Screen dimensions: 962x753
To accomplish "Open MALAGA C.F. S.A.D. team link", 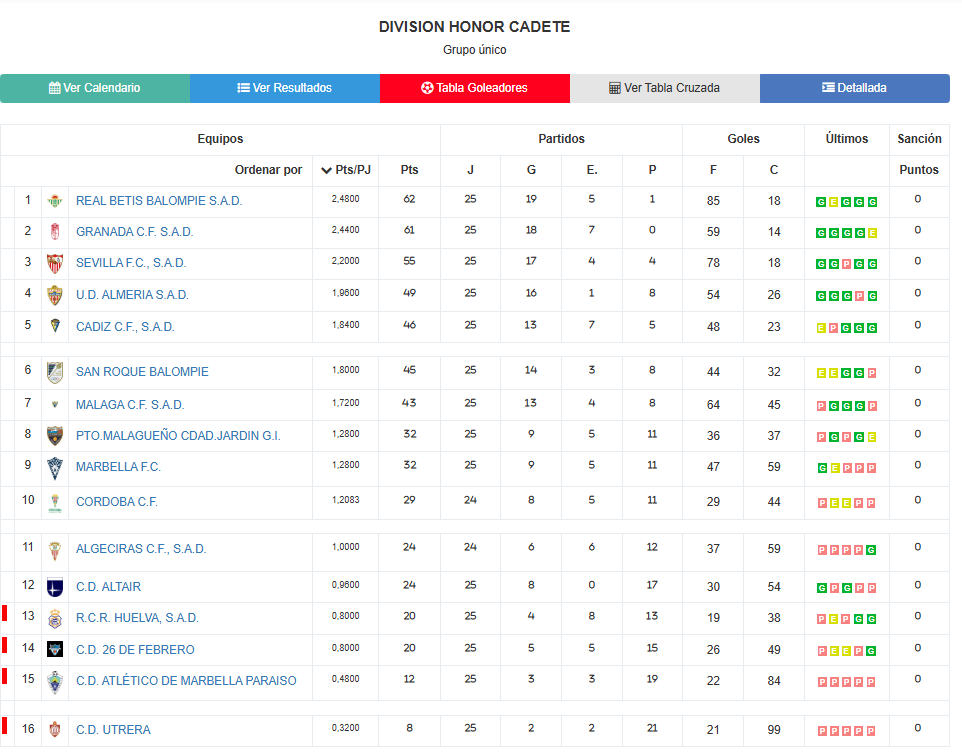I will (x=130, y=404).
